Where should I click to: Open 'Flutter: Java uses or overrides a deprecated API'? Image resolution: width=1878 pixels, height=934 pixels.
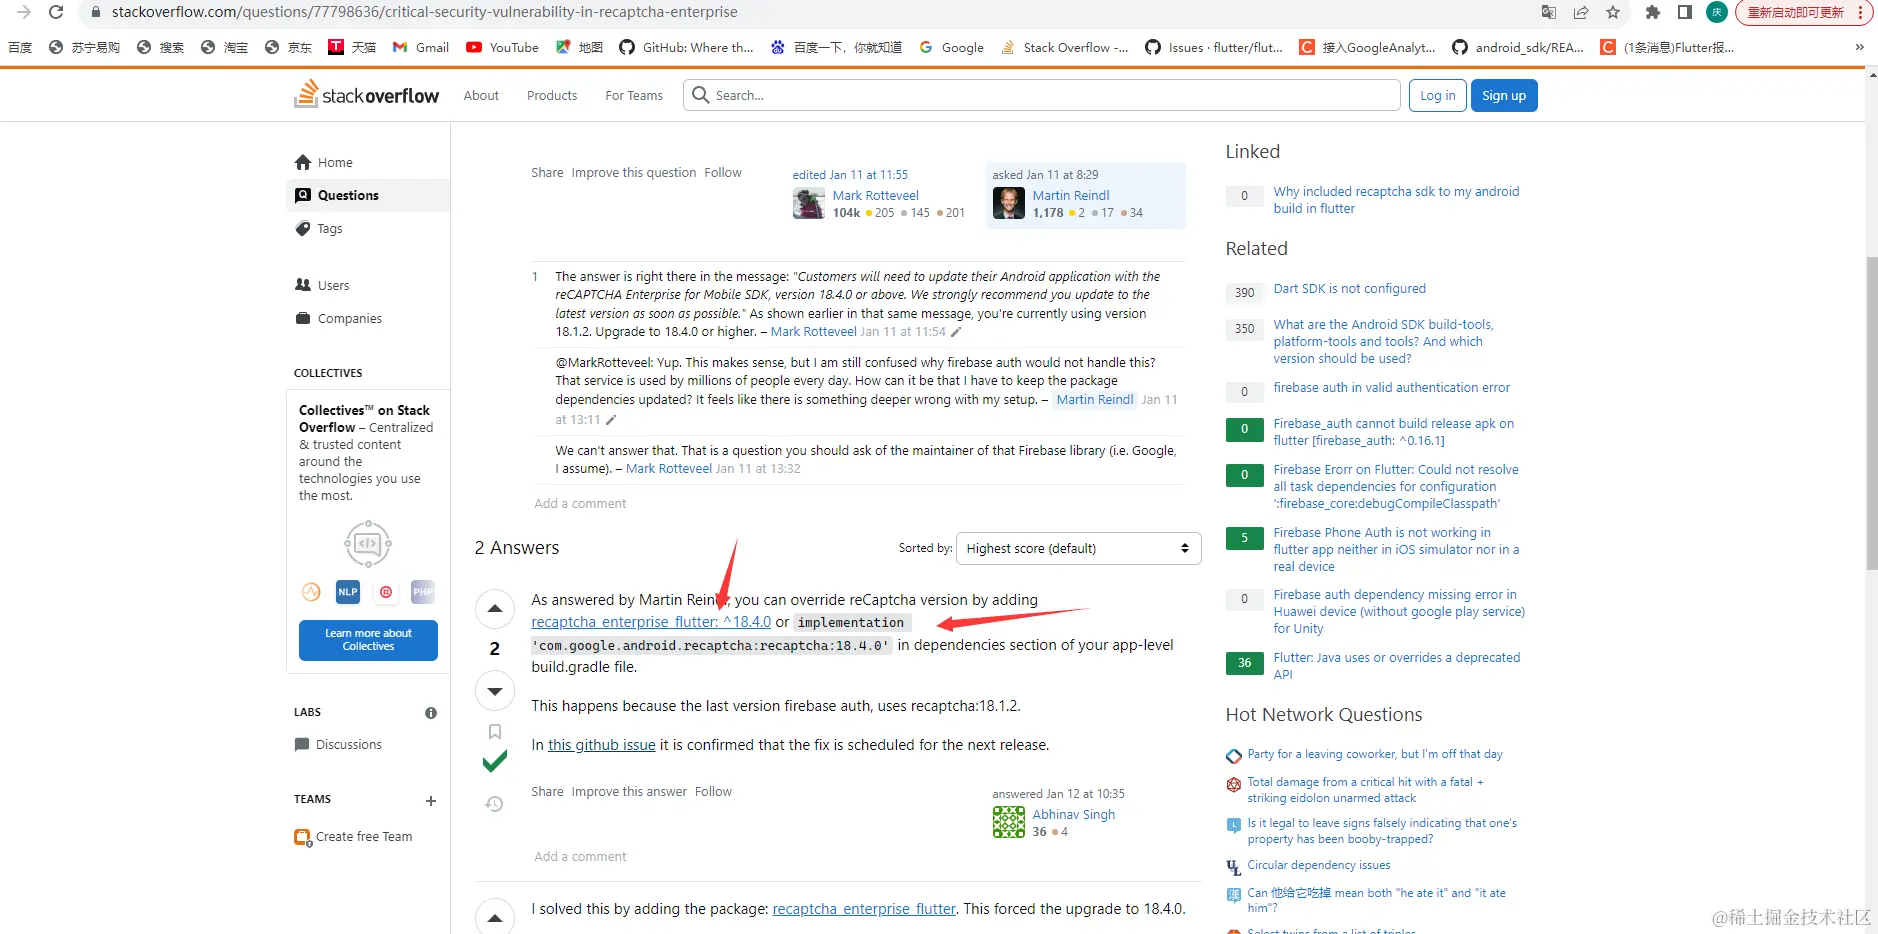[x=1396, y=666]
